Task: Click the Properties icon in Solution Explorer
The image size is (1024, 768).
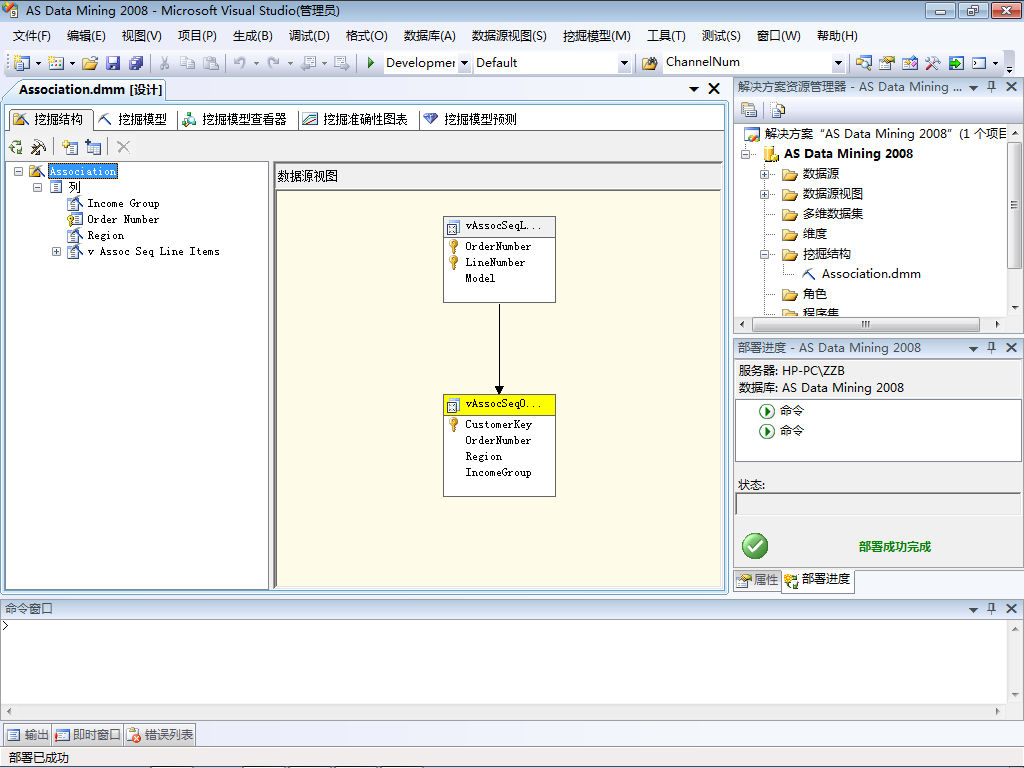Action: [x=749, y=110]
